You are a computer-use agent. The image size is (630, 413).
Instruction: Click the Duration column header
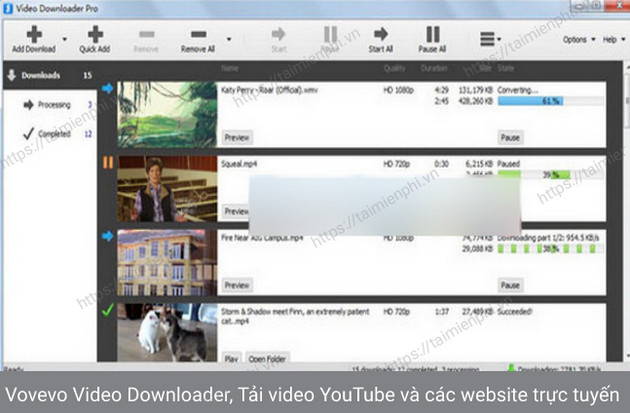coord(434,68)
